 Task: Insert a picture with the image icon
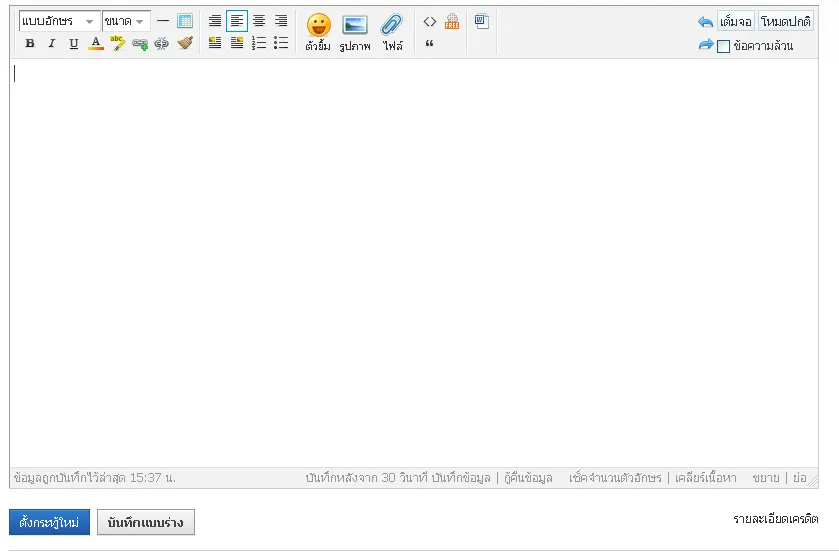tap(355, 33)
